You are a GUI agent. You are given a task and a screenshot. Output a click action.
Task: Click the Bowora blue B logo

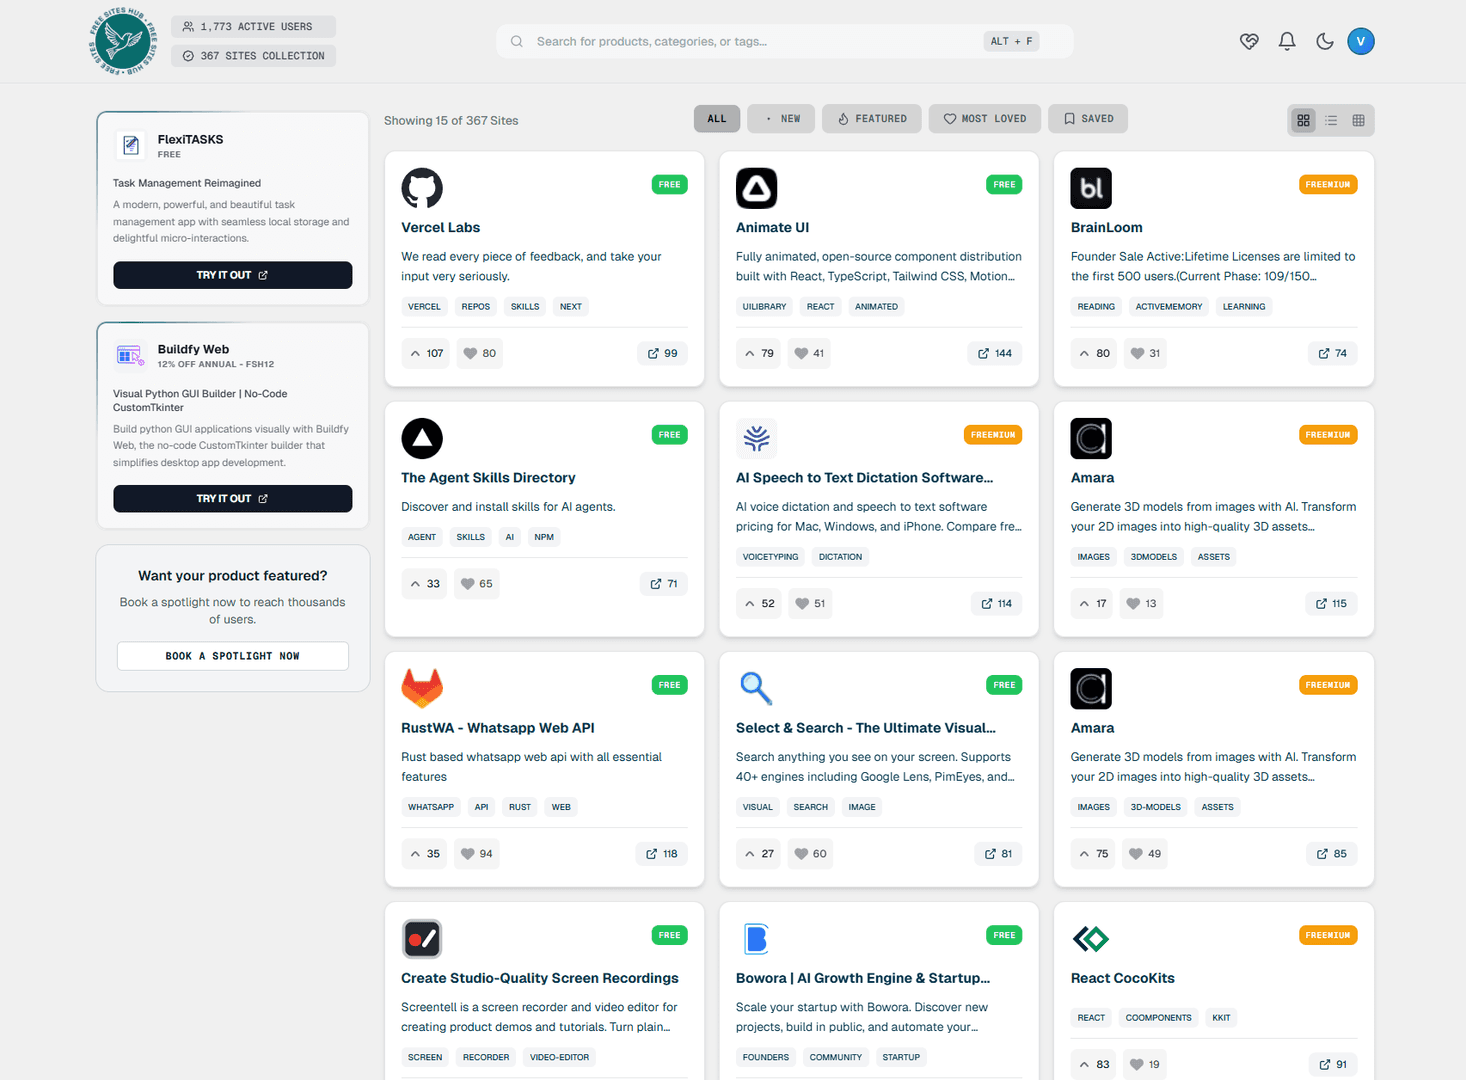click(757, 938)
